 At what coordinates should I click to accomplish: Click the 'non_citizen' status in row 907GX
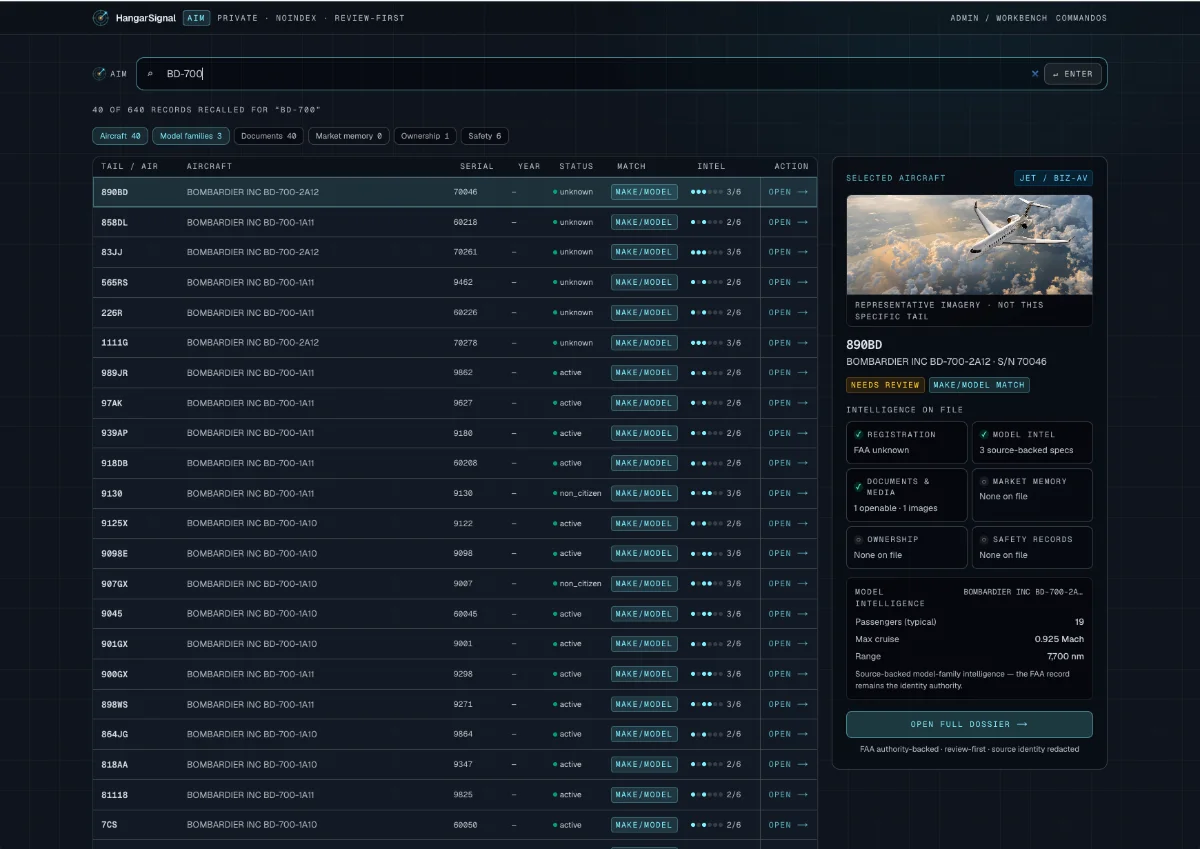pos(581,584)
